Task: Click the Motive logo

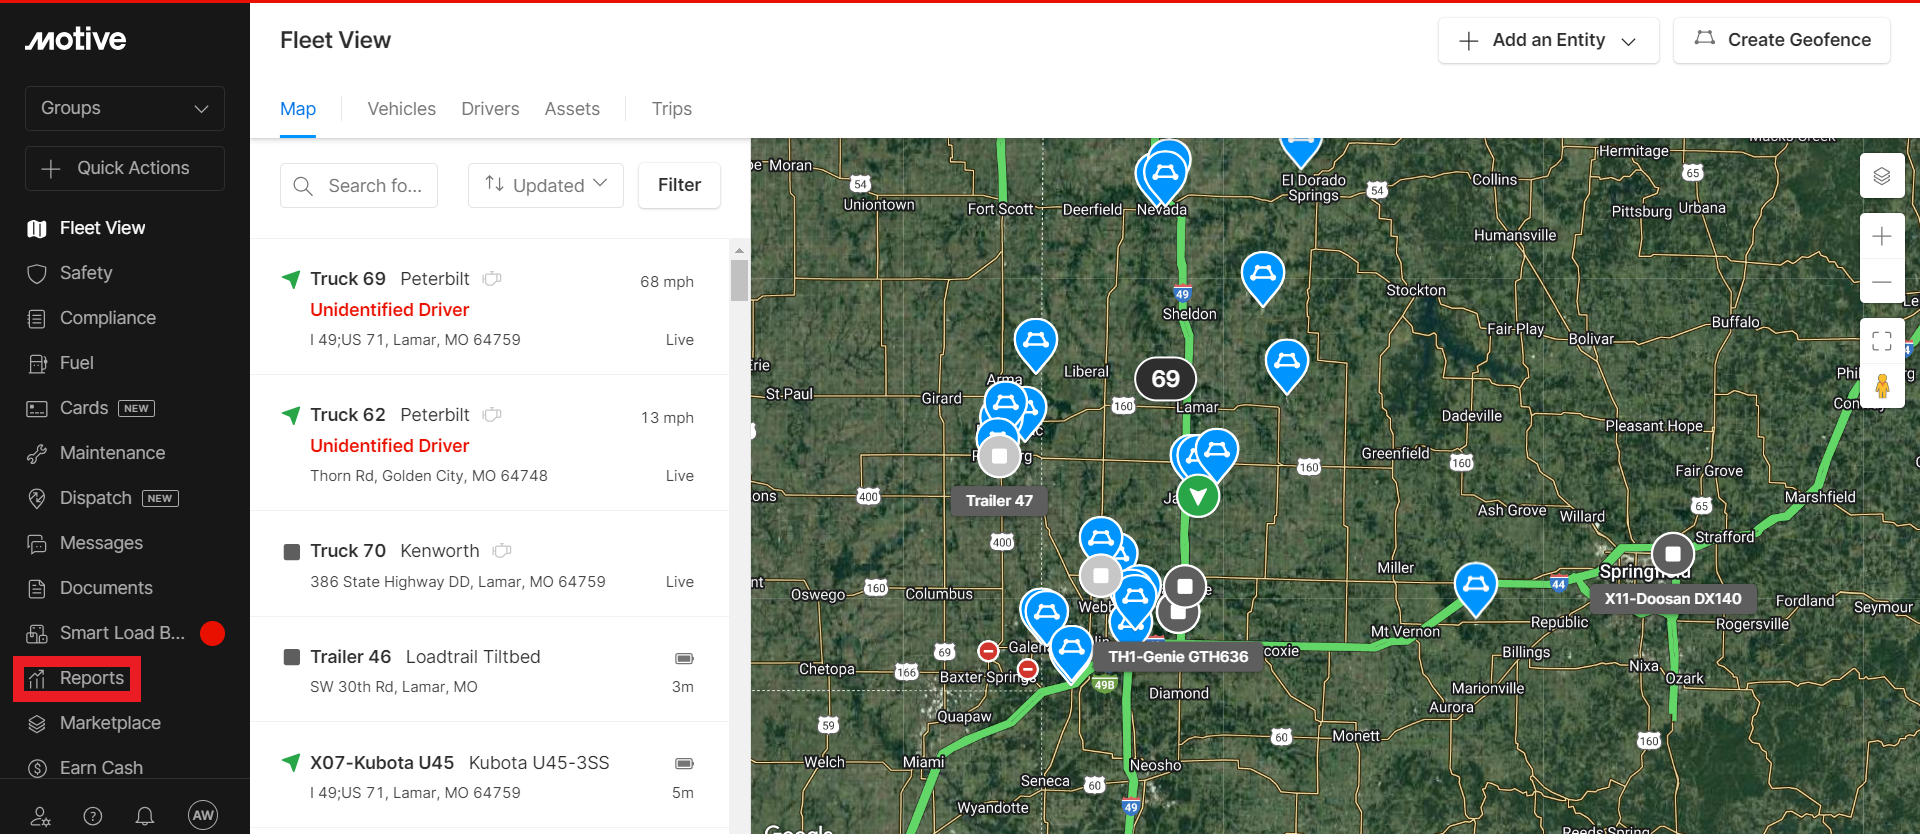Action: 76,39
